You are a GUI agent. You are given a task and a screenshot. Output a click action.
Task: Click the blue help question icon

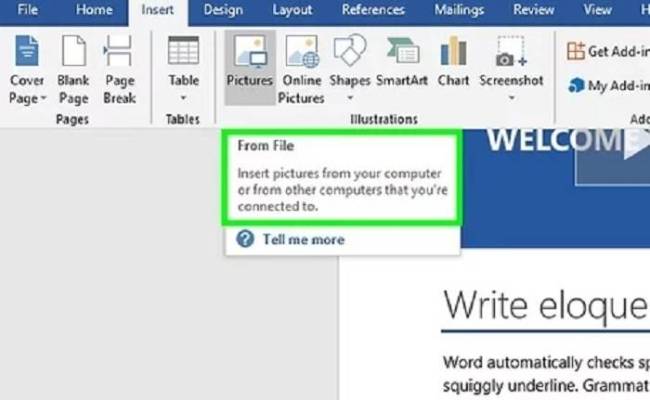pos(245,239)
